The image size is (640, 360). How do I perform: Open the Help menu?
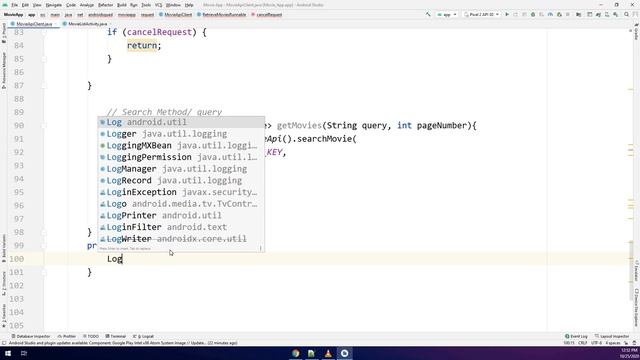pyautogui.click(x=189, y=5)
